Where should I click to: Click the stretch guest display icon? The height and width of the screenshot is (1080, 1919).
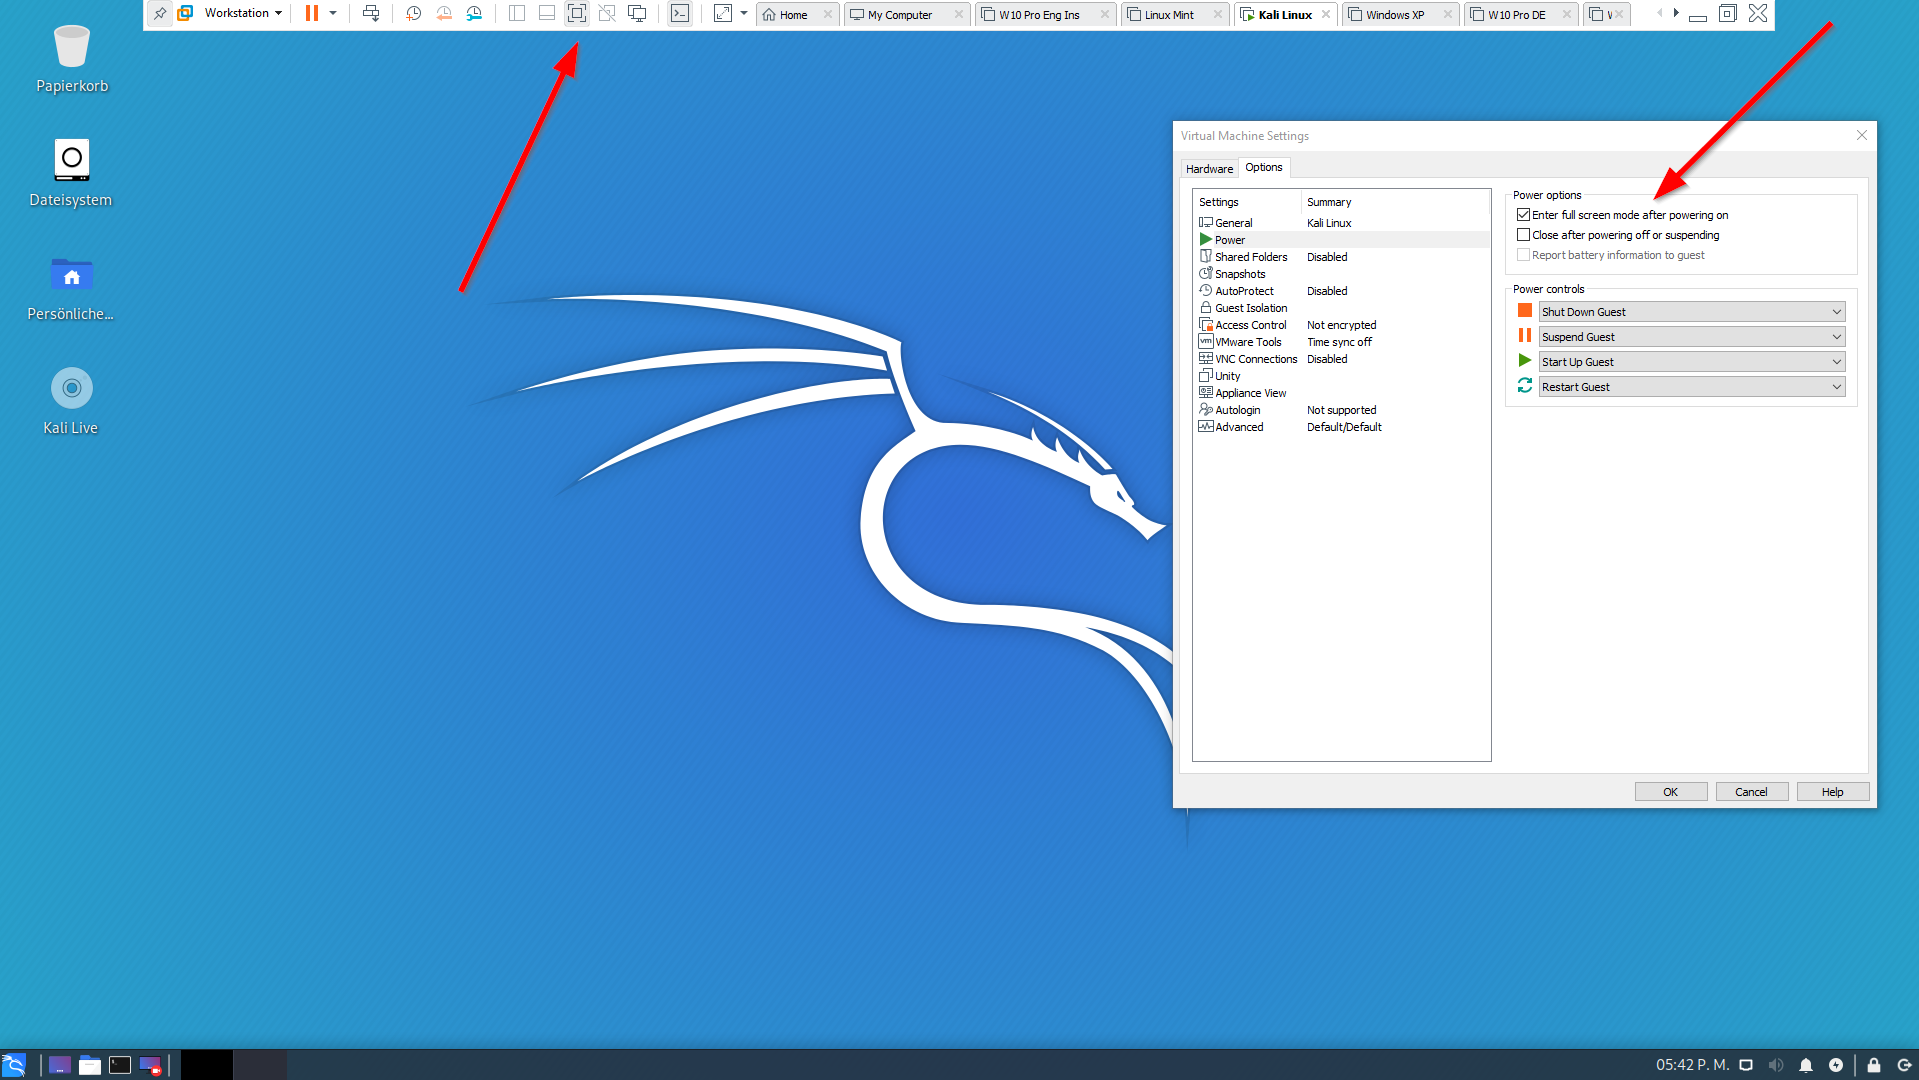pos(723,14)
